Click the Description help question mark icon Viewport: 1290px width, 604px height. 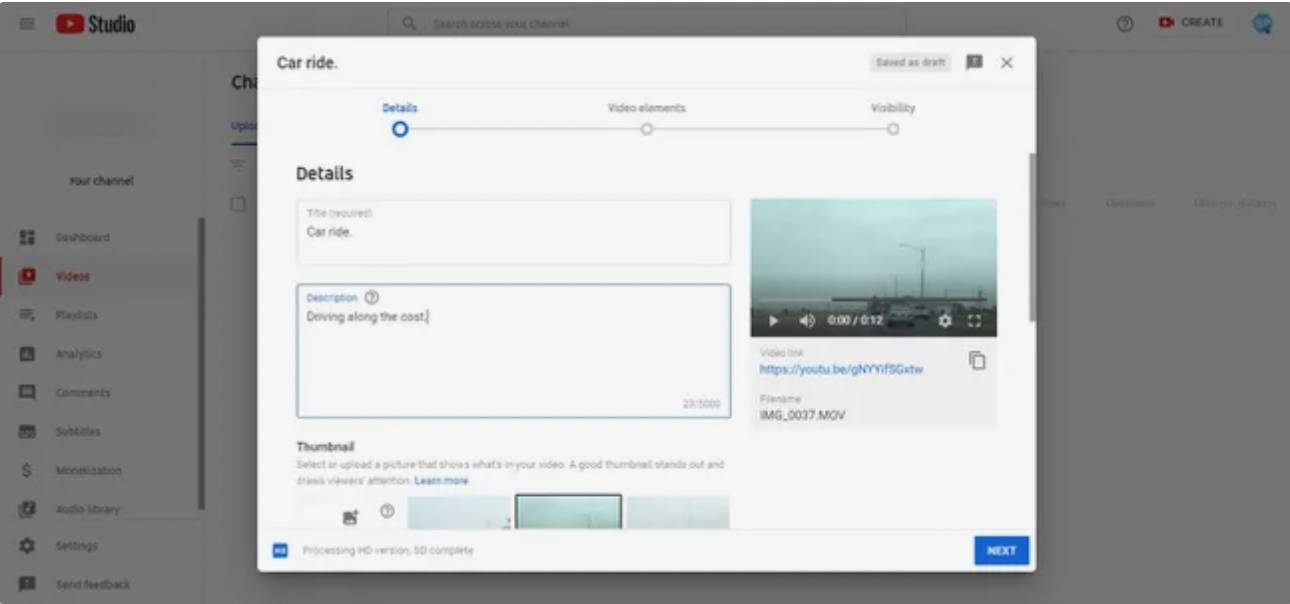point(372,297)
